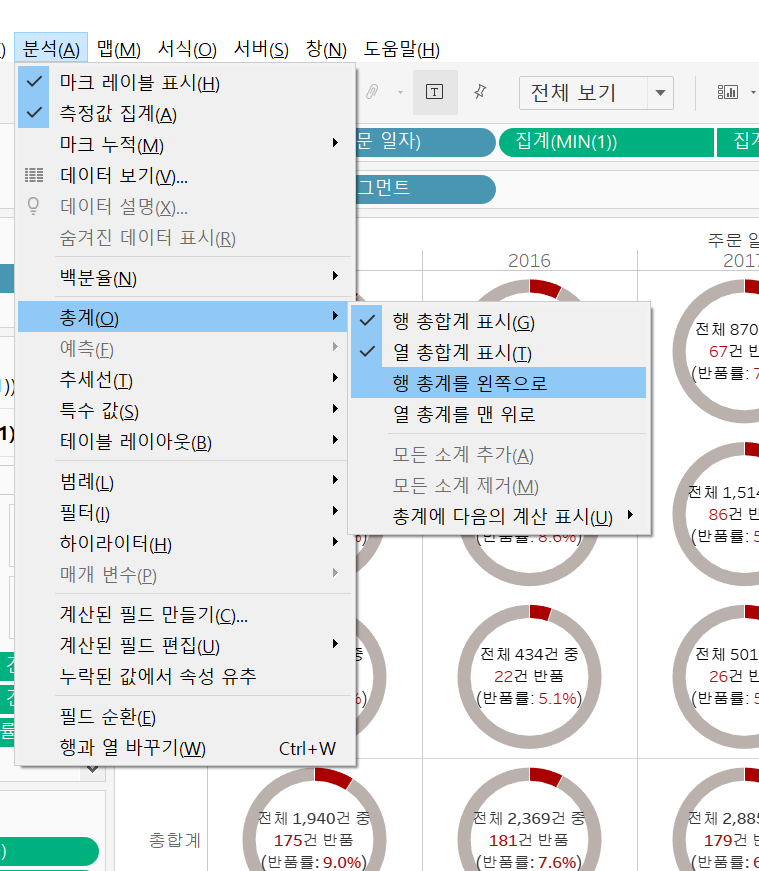Click the pin (fix axes) toolbar icon
This screenshot has width=759, height=871.
click(x=480, y=92)
